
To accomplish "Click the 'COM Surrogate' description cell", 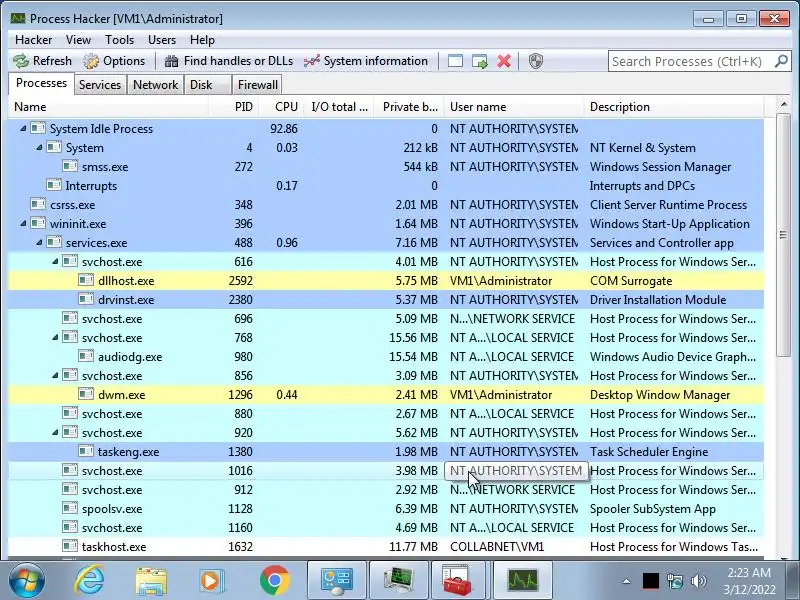I will (x=631, y=281).
